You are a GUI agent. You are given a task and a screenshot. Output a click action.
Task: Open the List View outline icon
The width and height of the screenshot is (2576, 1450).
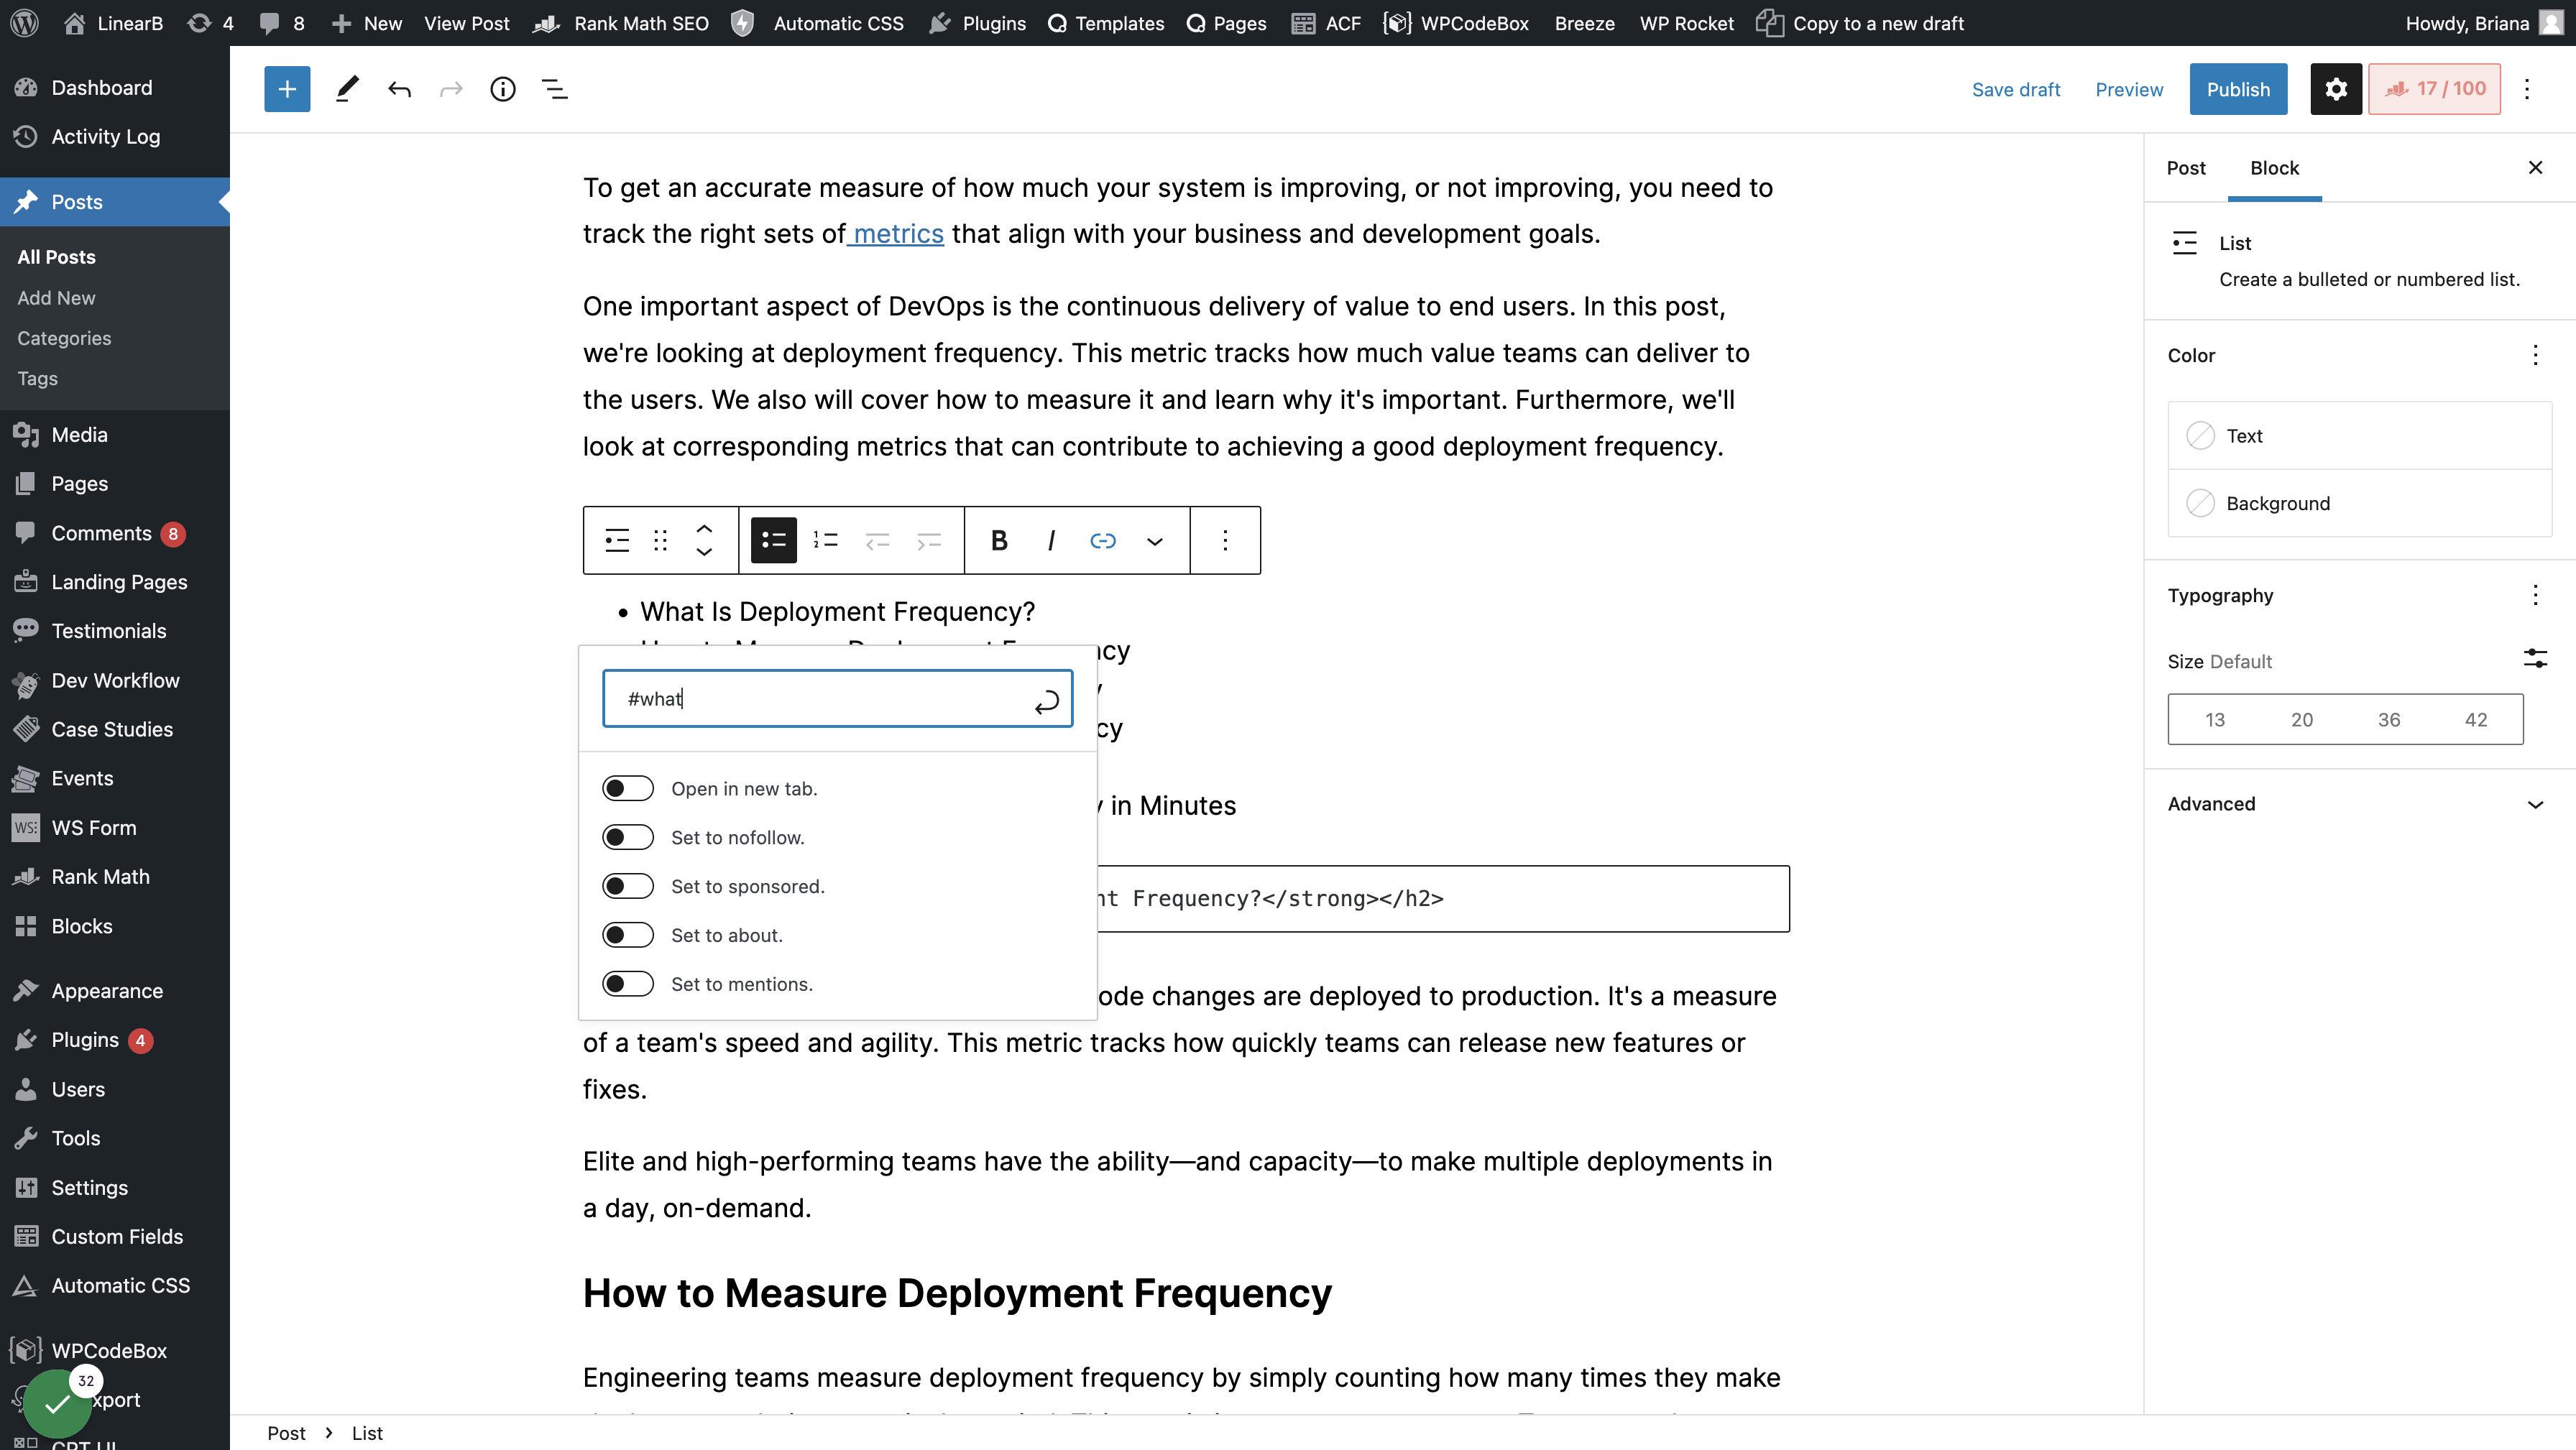pos(554,89)
